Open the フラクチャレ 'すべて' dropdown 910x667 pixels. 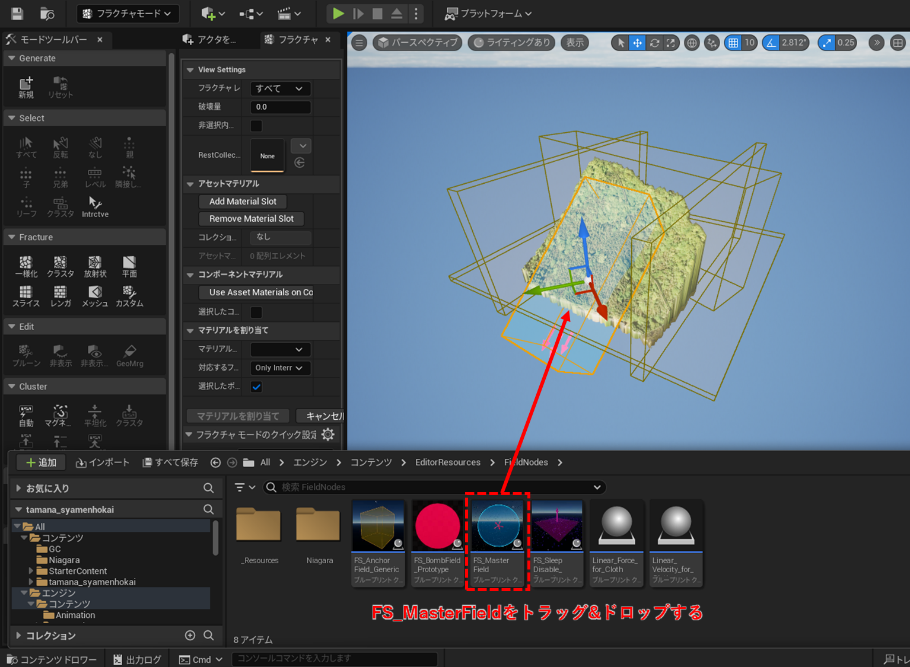(280, 89)
